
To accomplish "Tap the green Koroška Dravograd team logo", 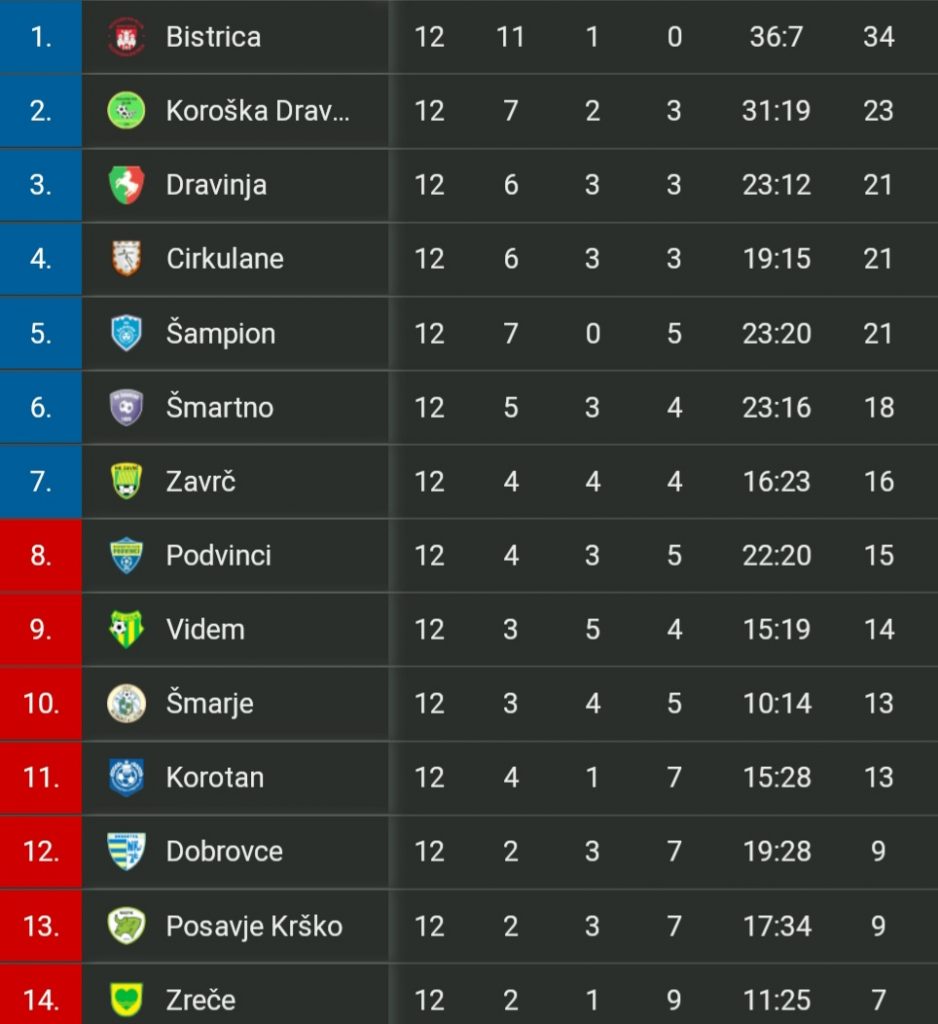I will click(x=125, y=111).
